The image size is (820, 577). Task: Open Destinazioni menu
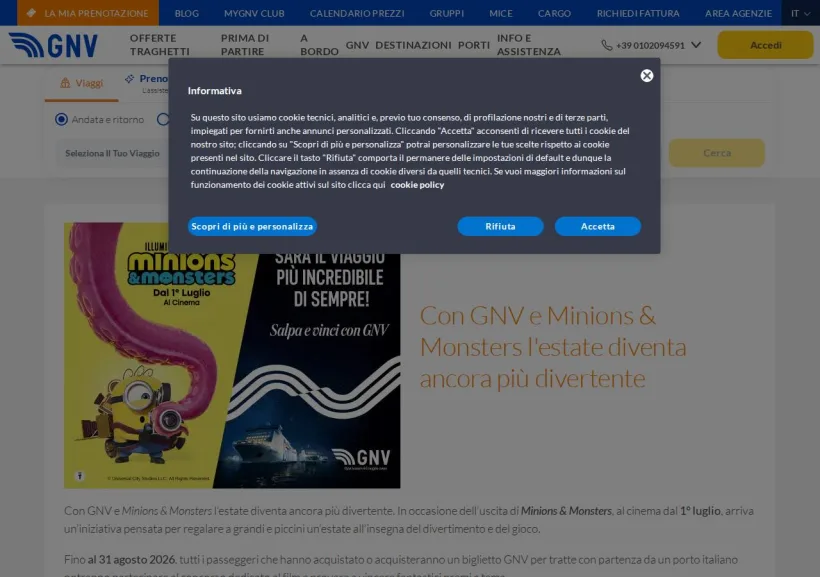tap(413, 45)
